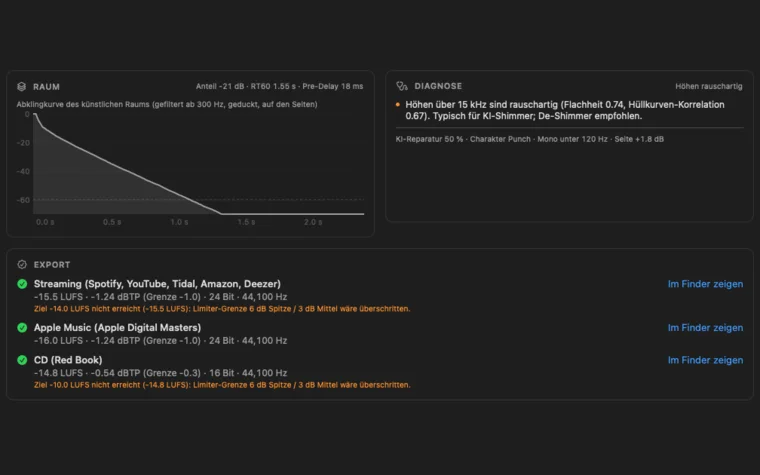This screenshot has height=475, width=760.
Task: Click the '1.0 s' time axis label
Action: pyautogui.click(x=179, y=222)
